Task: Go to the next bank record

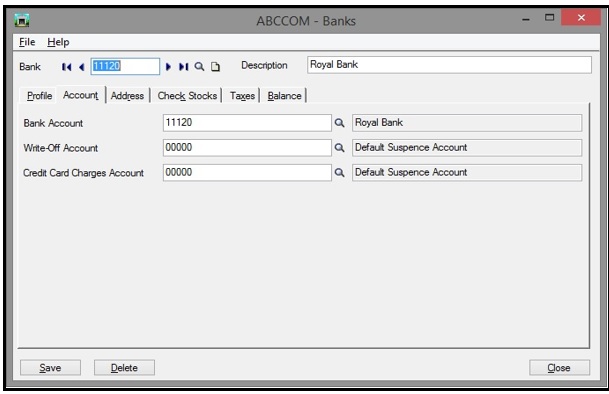Action: point(168,67)
